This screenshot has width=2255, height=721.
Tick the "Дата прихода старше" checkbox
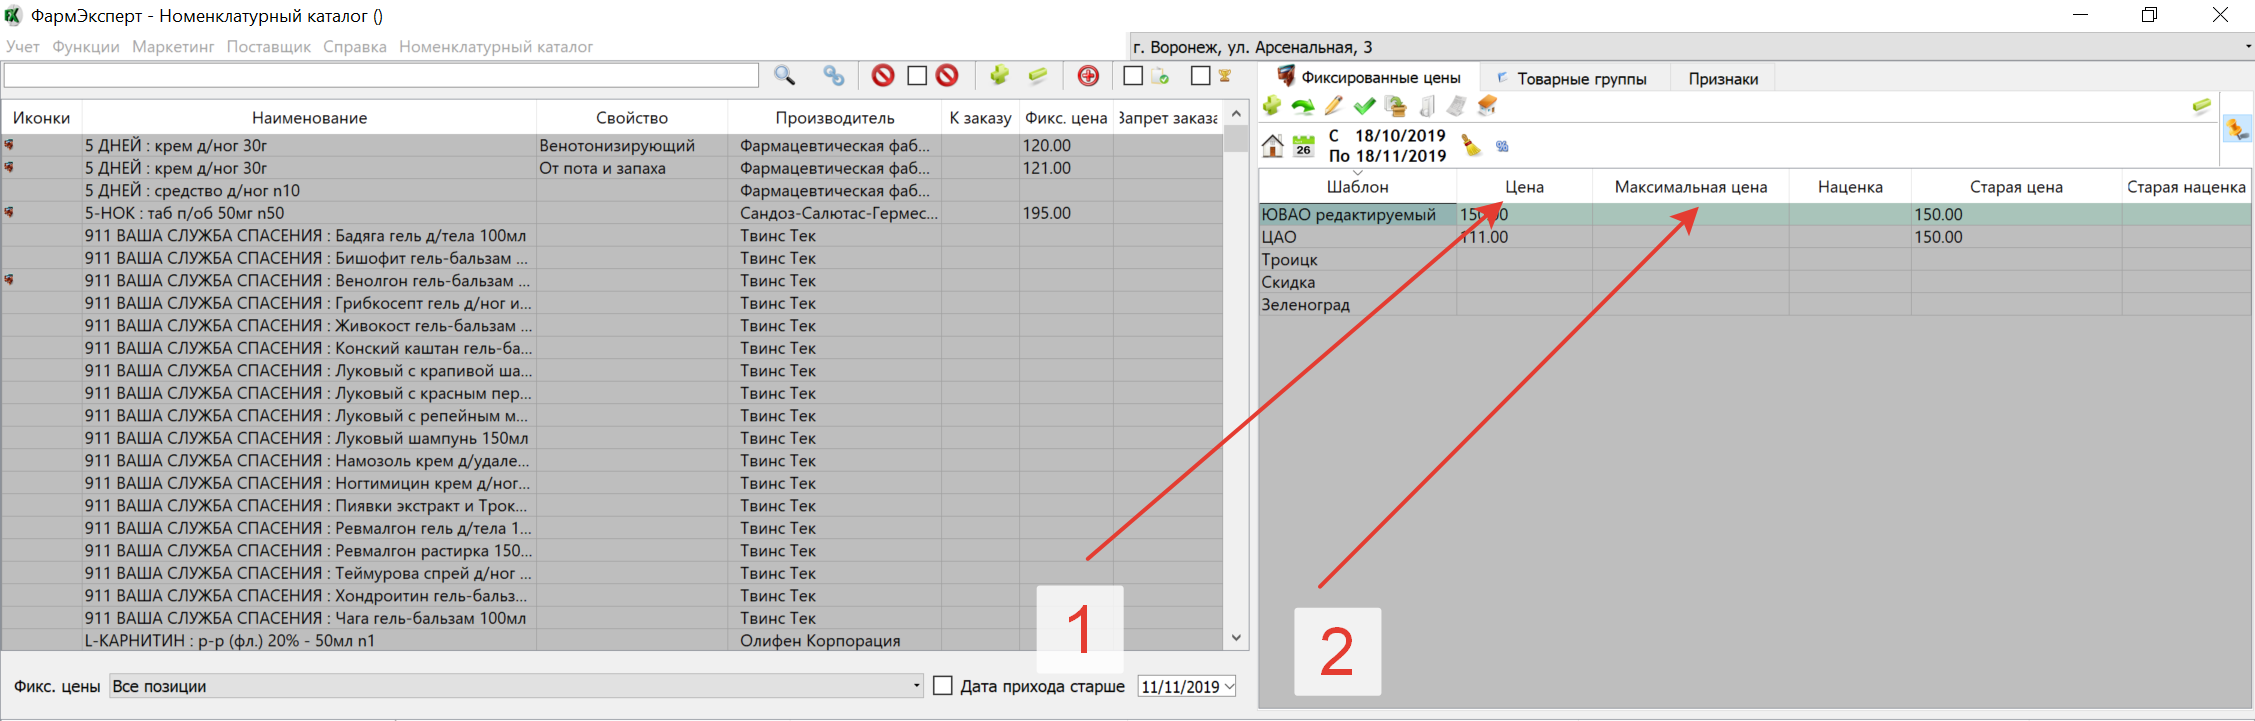942,686
